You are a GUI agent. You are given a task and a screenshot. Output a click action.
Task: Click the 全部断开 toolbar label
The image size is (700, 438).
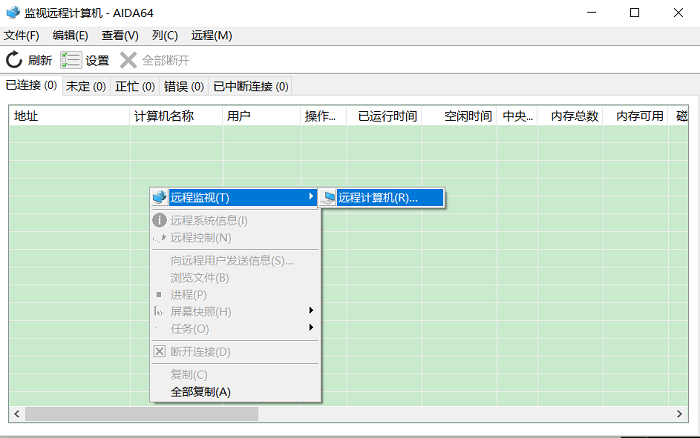(166, 60)
